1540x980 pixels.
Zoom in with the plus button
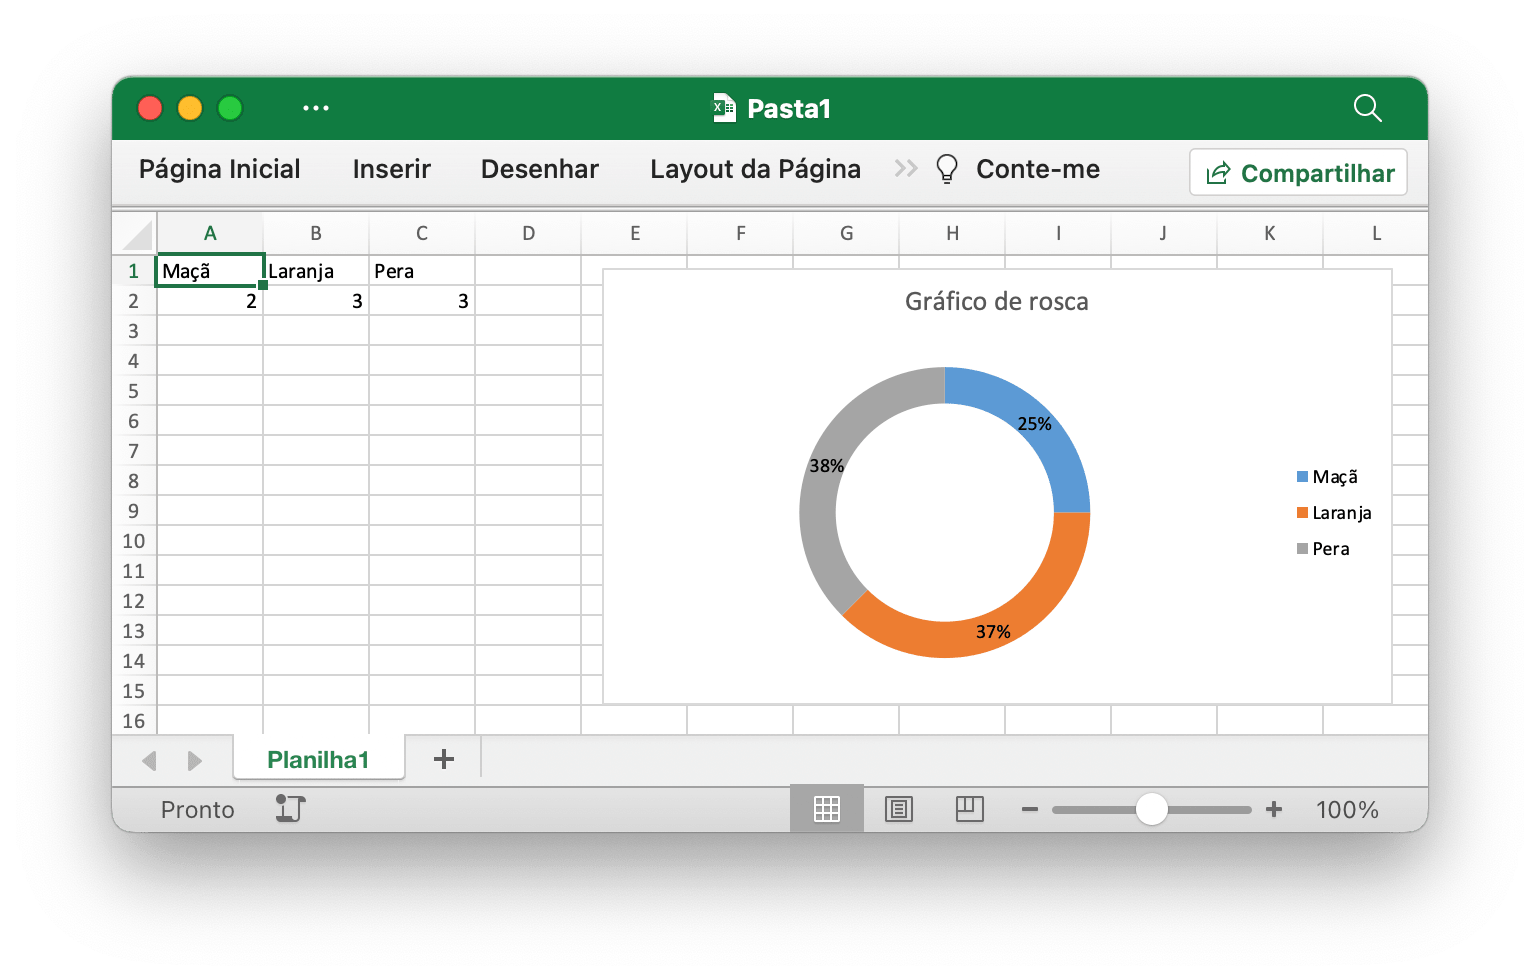pos(1274,809)
